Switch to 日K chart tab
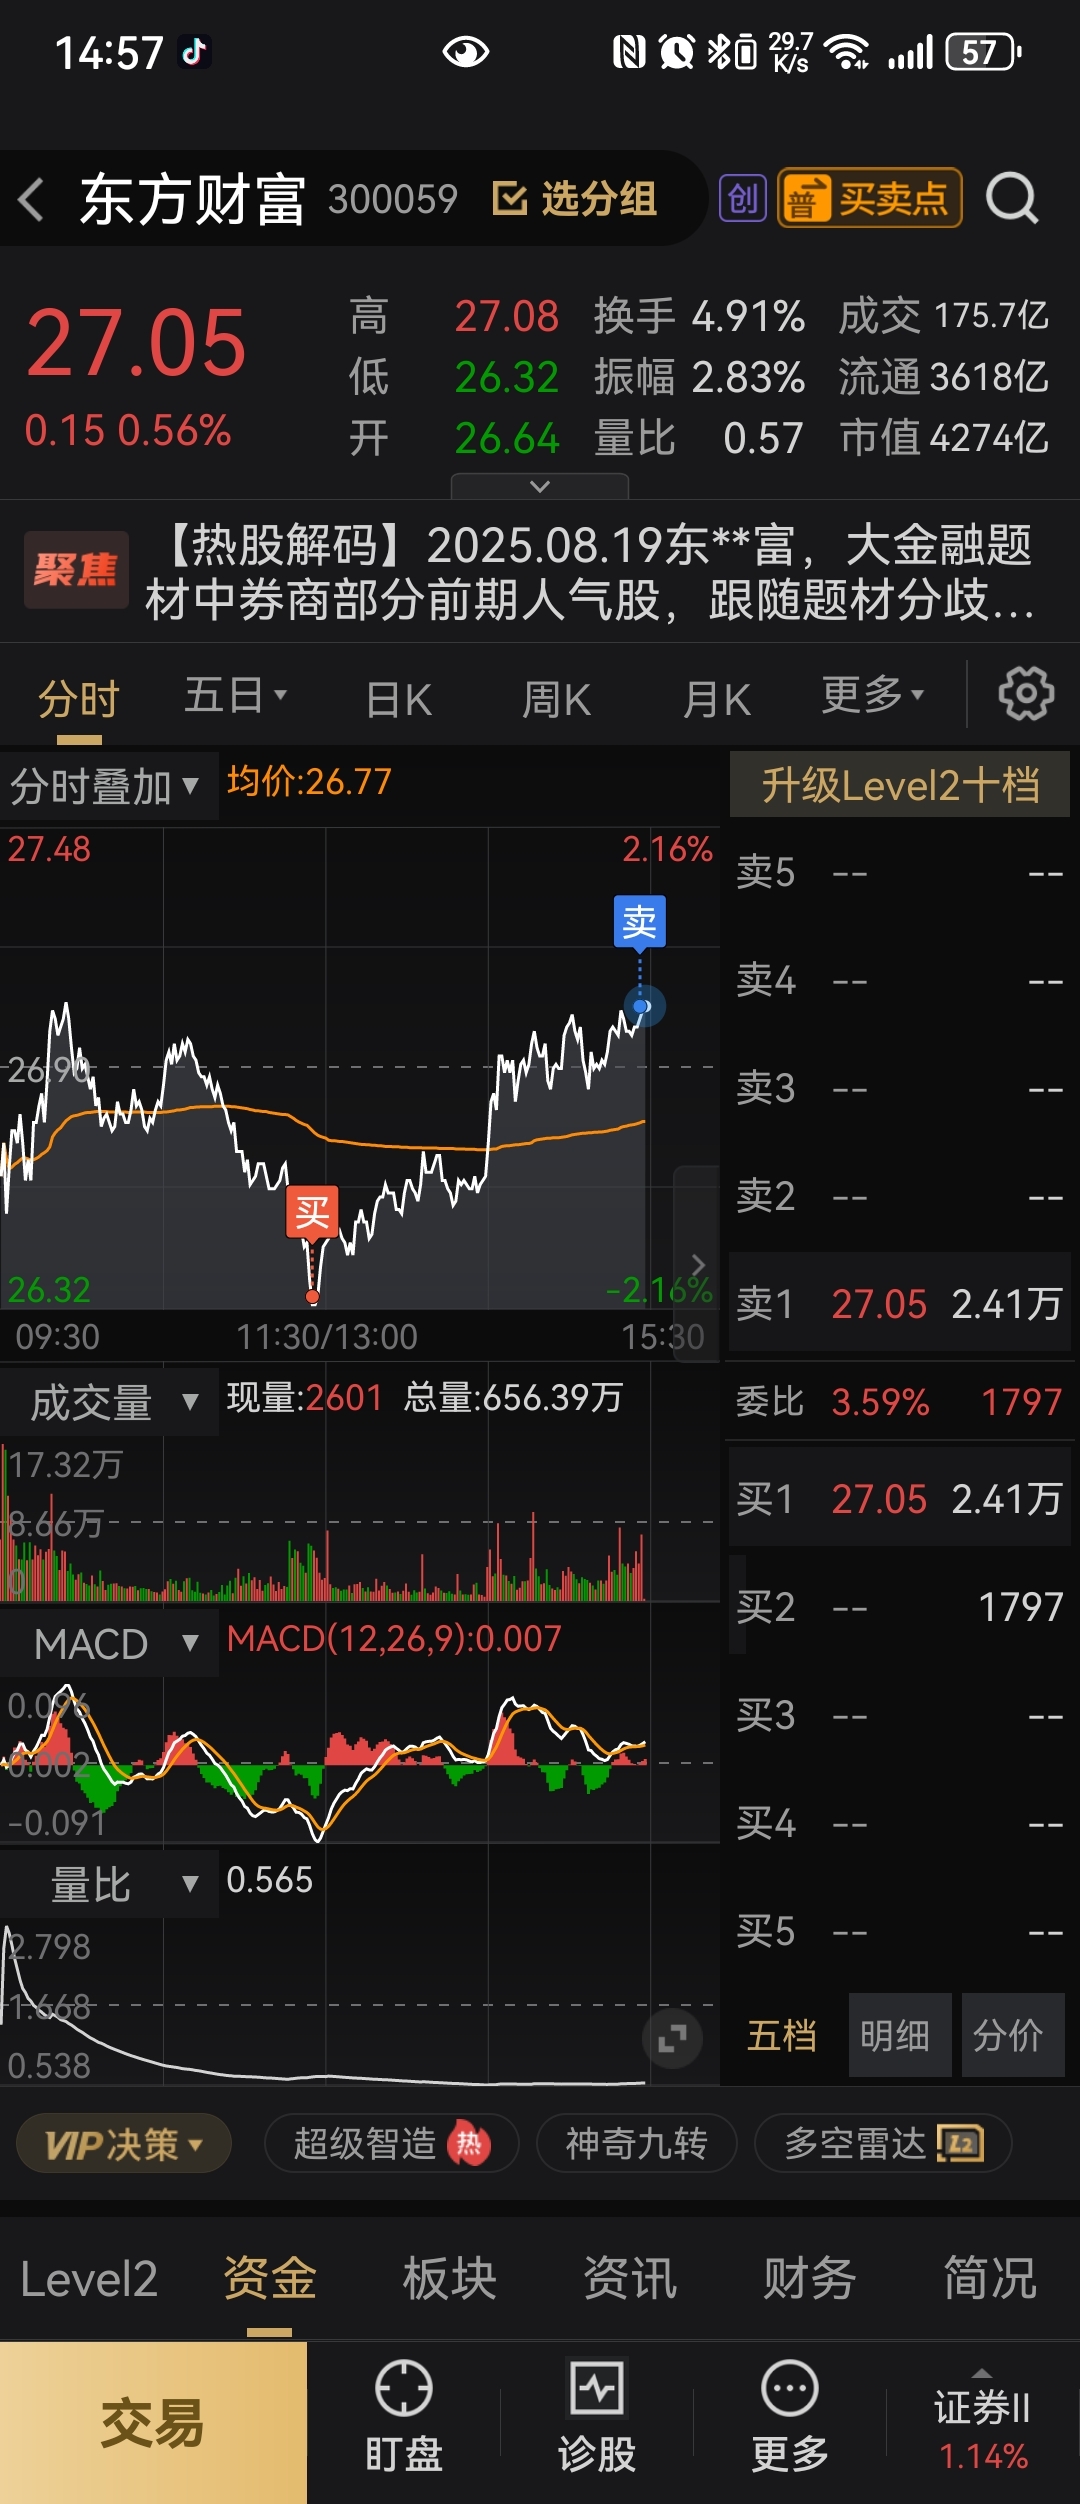 (398, 699)
